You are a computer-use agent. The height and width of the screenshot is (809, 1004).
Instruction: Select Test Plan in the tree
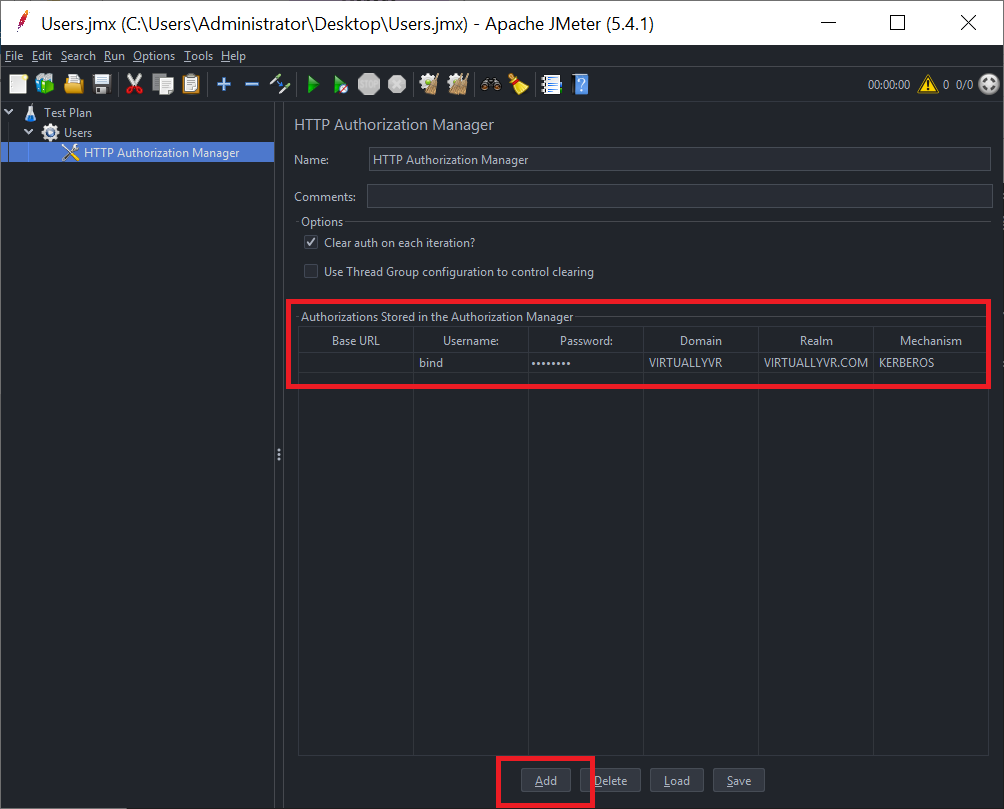pyautogui.click(x=67, y=112)
